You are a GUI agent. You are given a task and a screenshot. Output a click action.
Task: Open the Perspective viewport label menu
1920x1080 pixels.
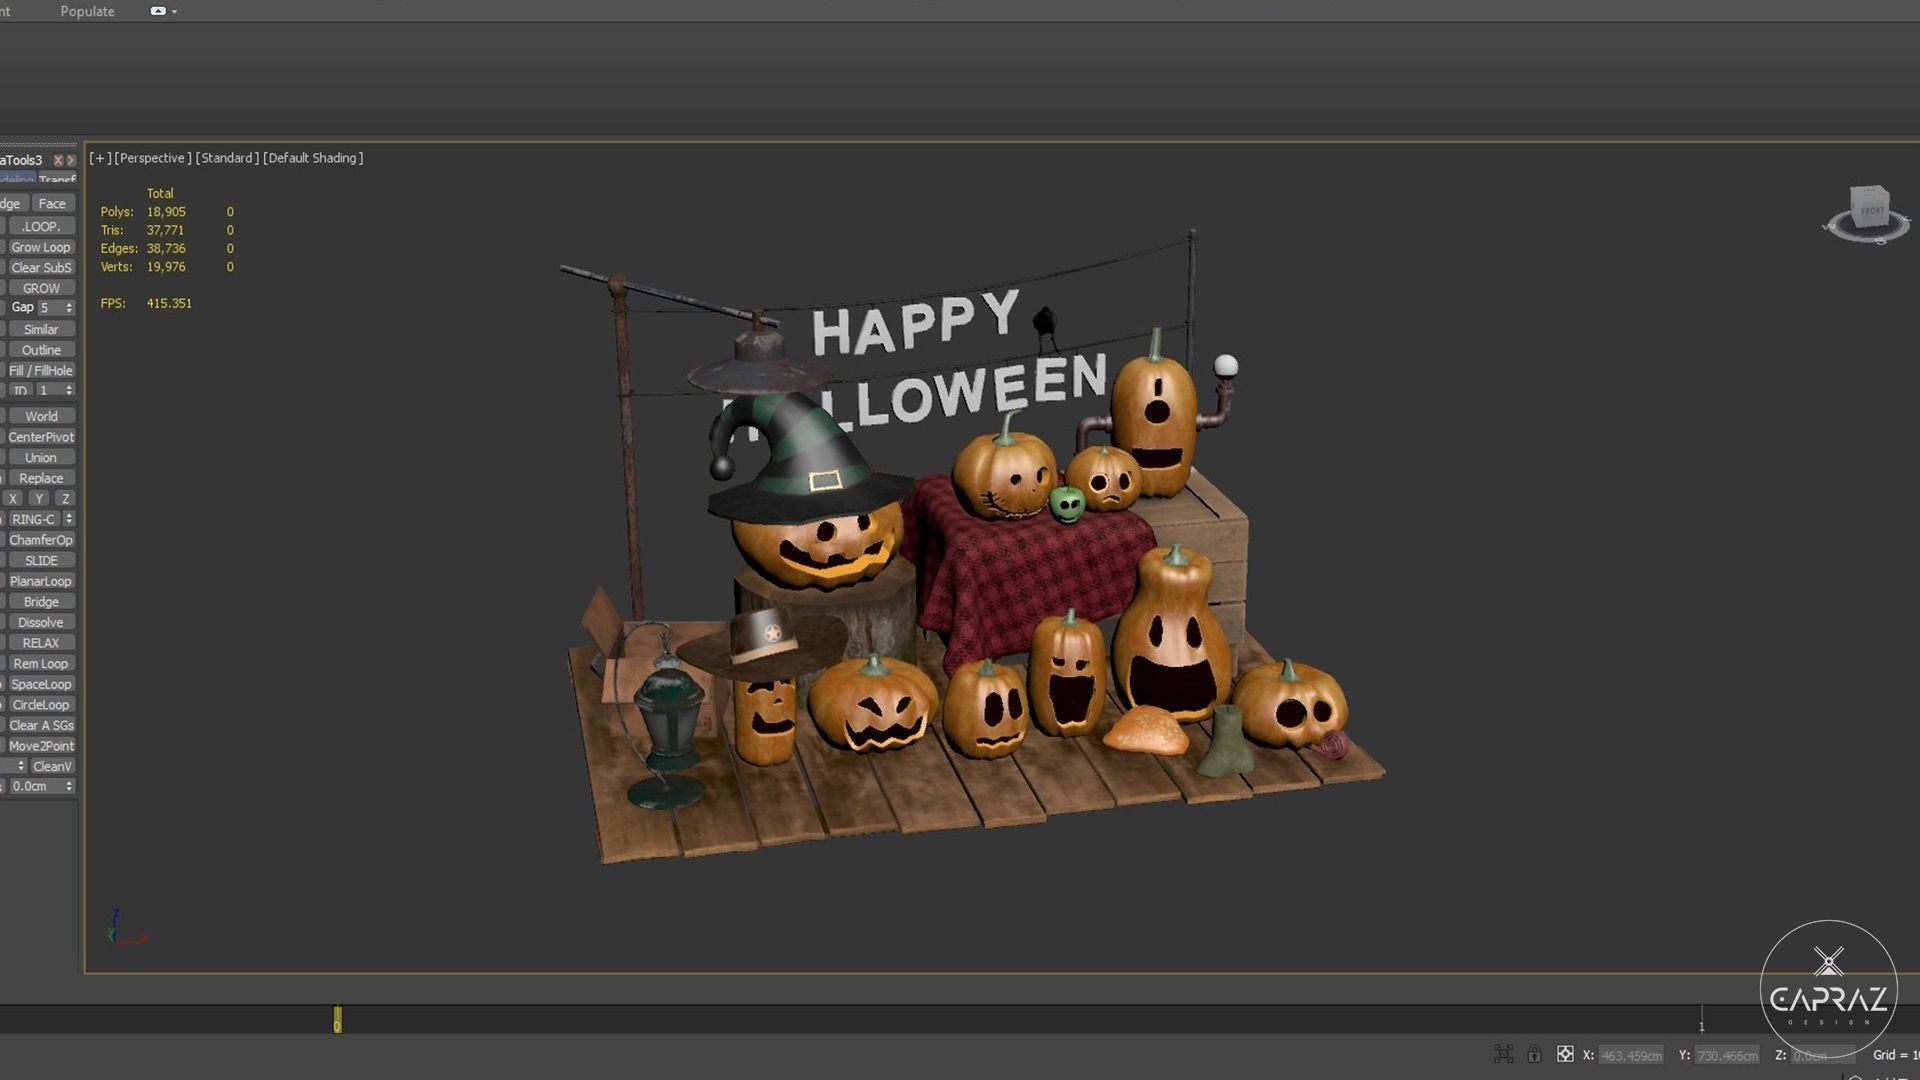153,158
